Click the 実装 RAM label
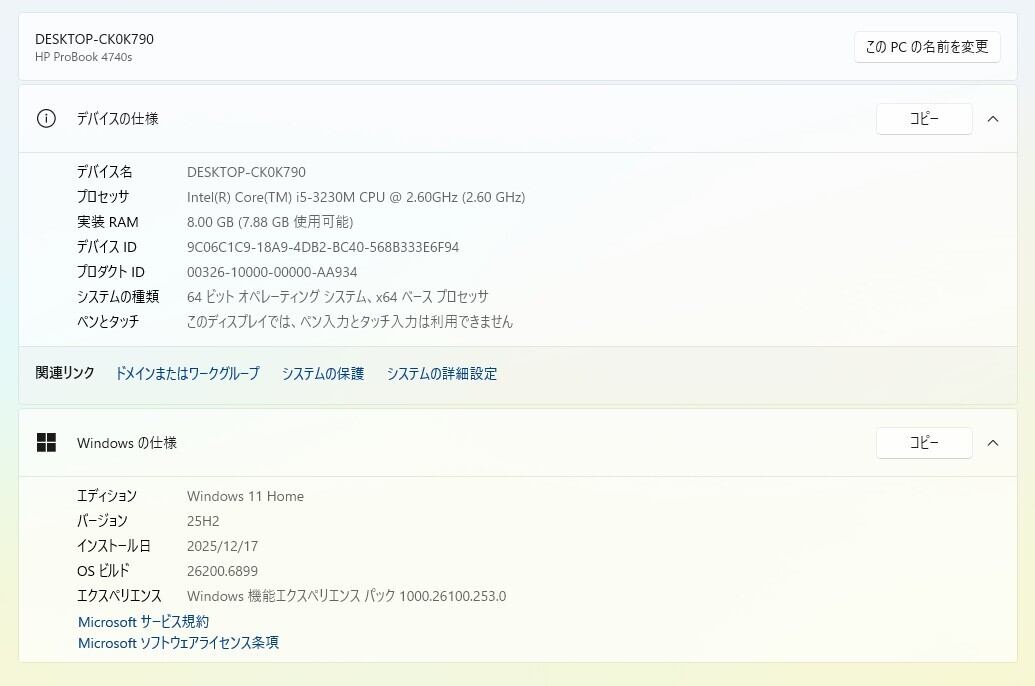Image resolution: width=1035 pixels, height=686 pixels. click(x=108, y=222)
